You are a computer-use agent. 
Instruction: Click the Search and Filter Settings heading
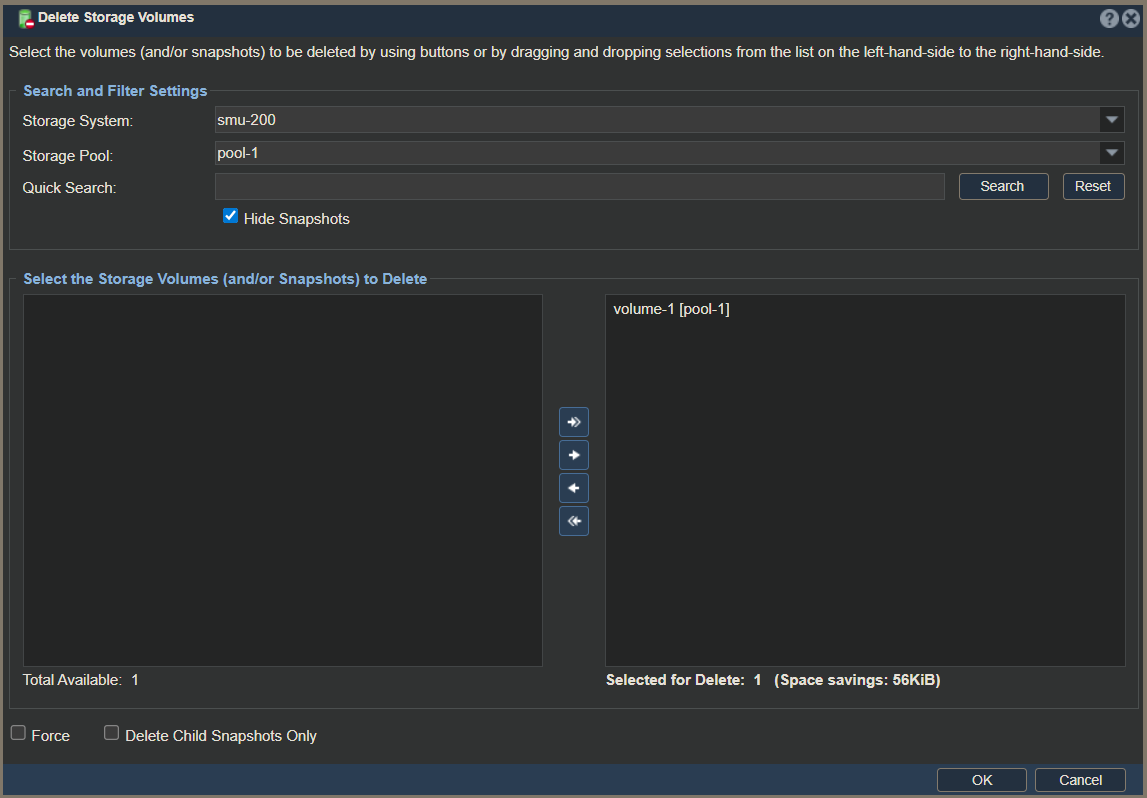tap(115, 91)
